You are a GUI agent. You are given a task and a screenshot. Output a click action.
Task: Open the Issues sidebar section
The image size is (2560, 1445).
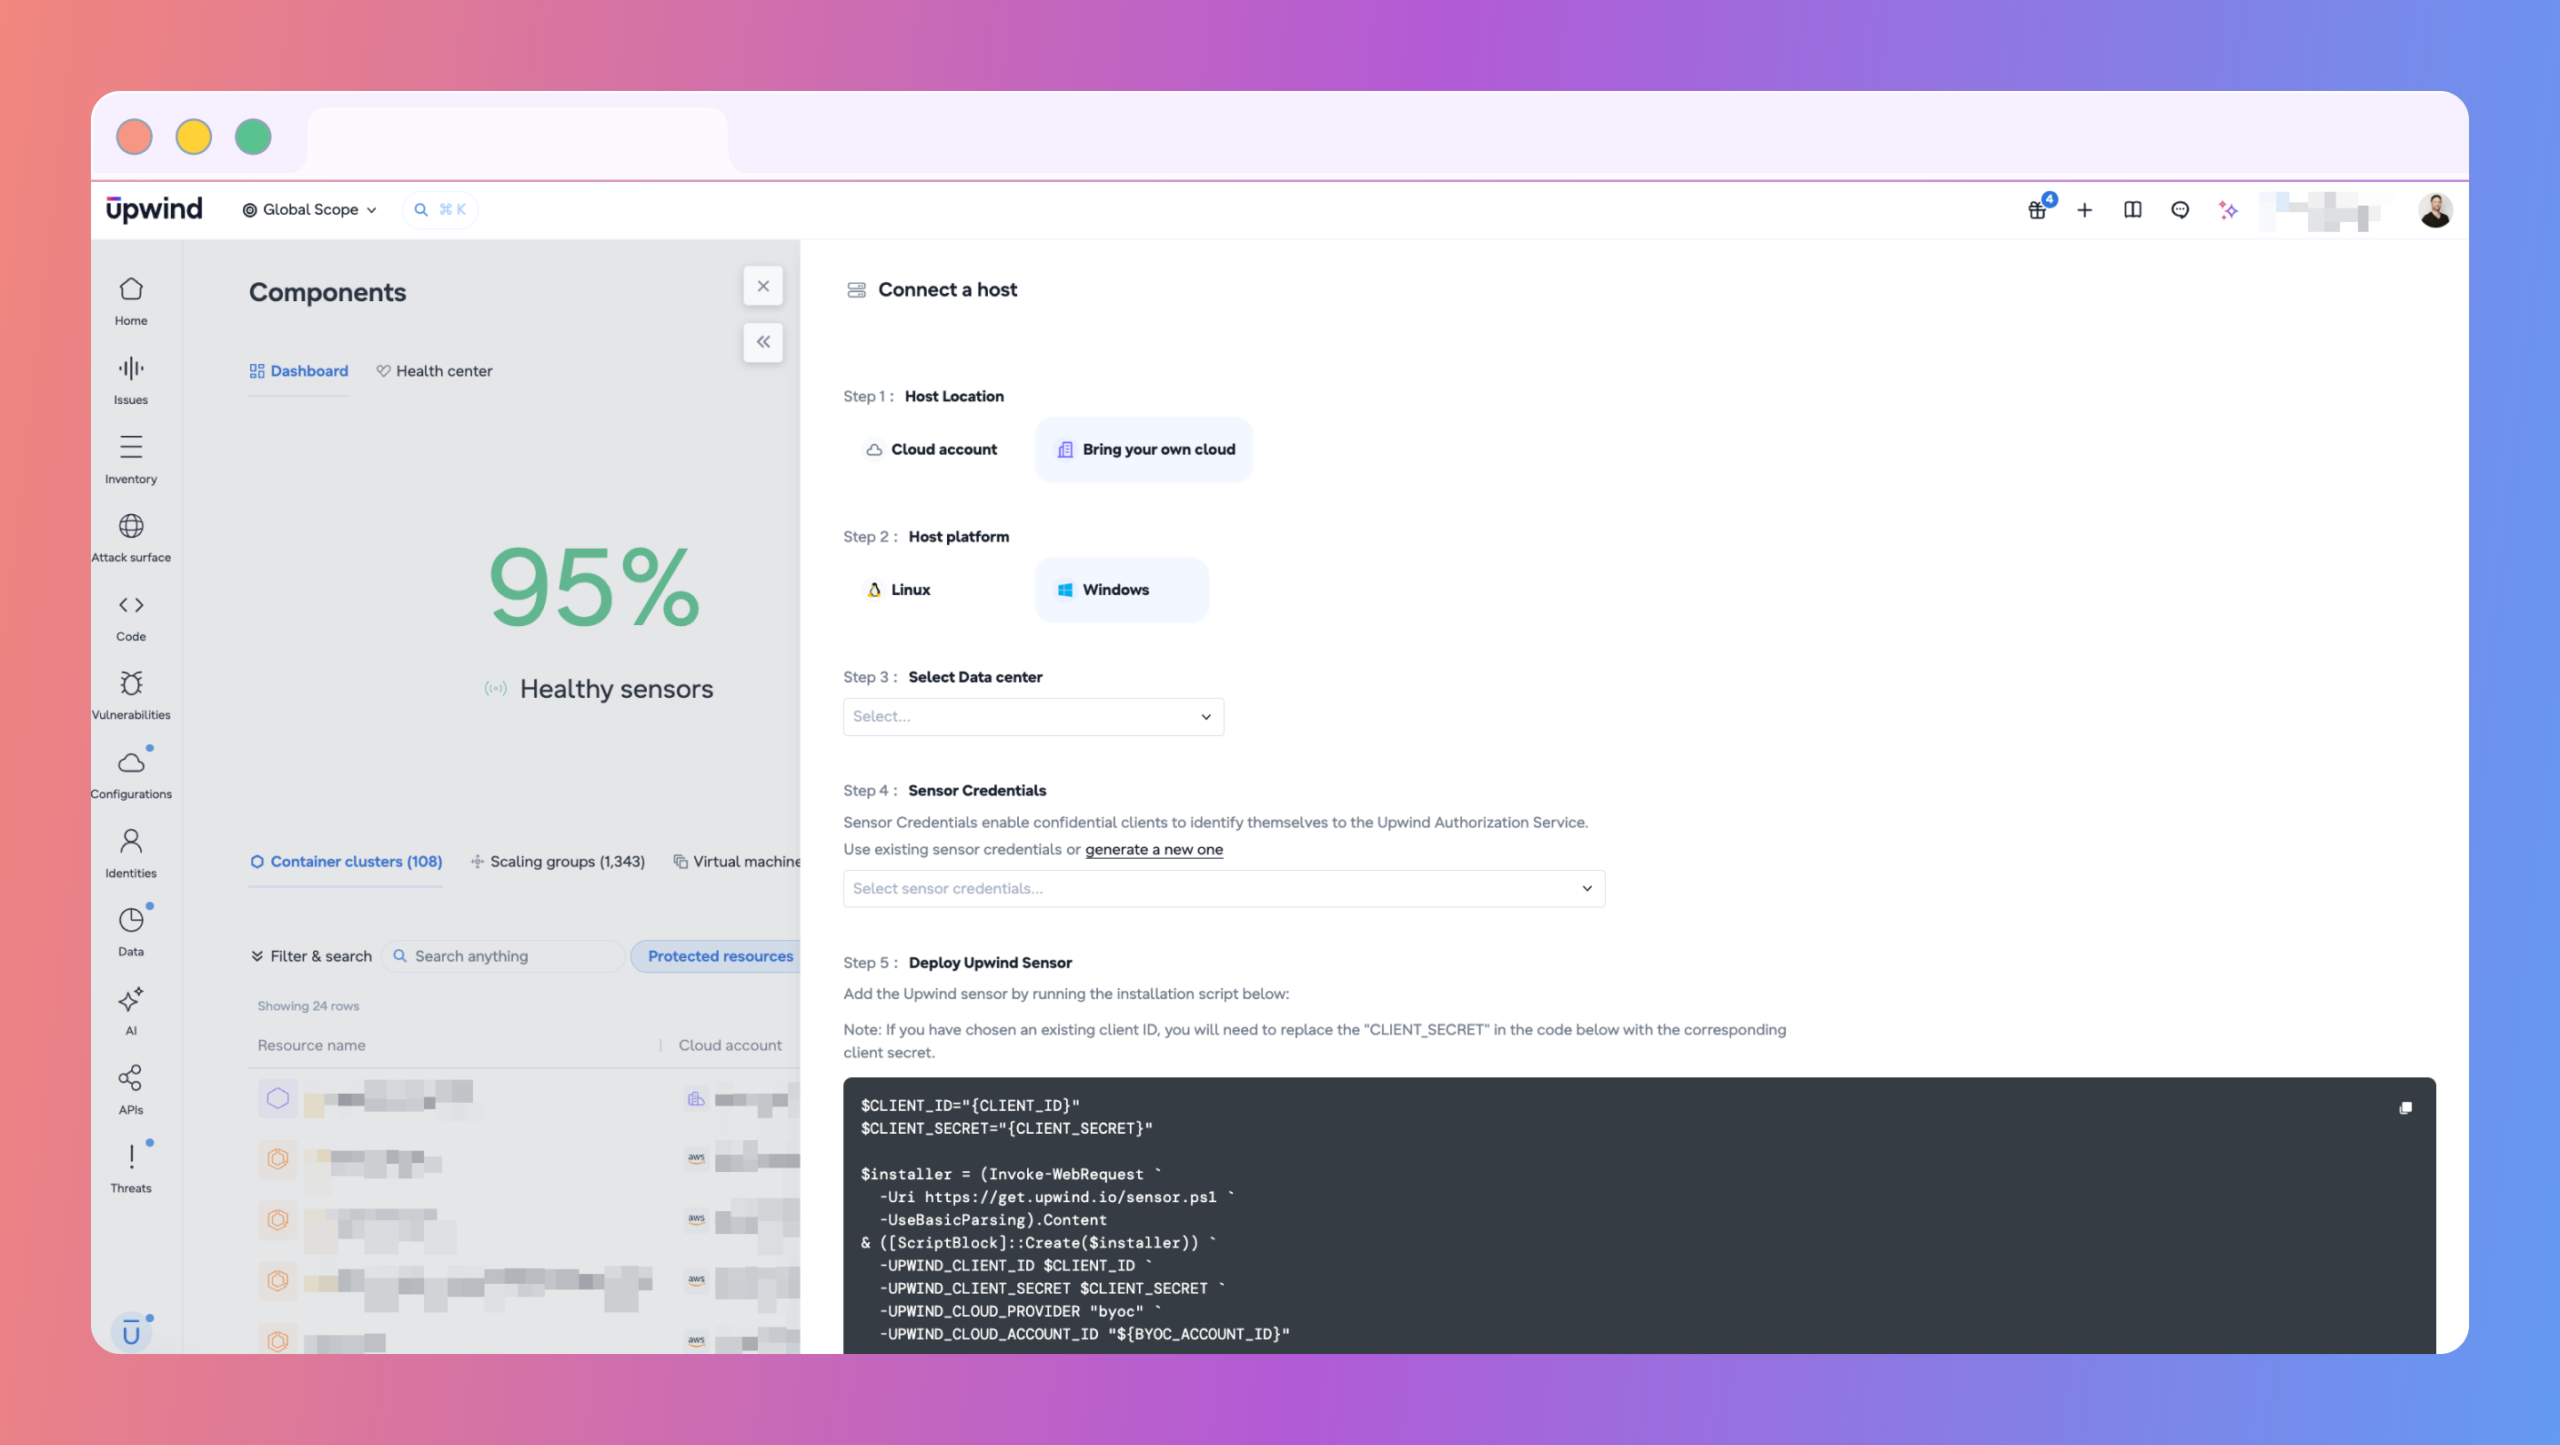pyautogui.click(x=131, y=380)
